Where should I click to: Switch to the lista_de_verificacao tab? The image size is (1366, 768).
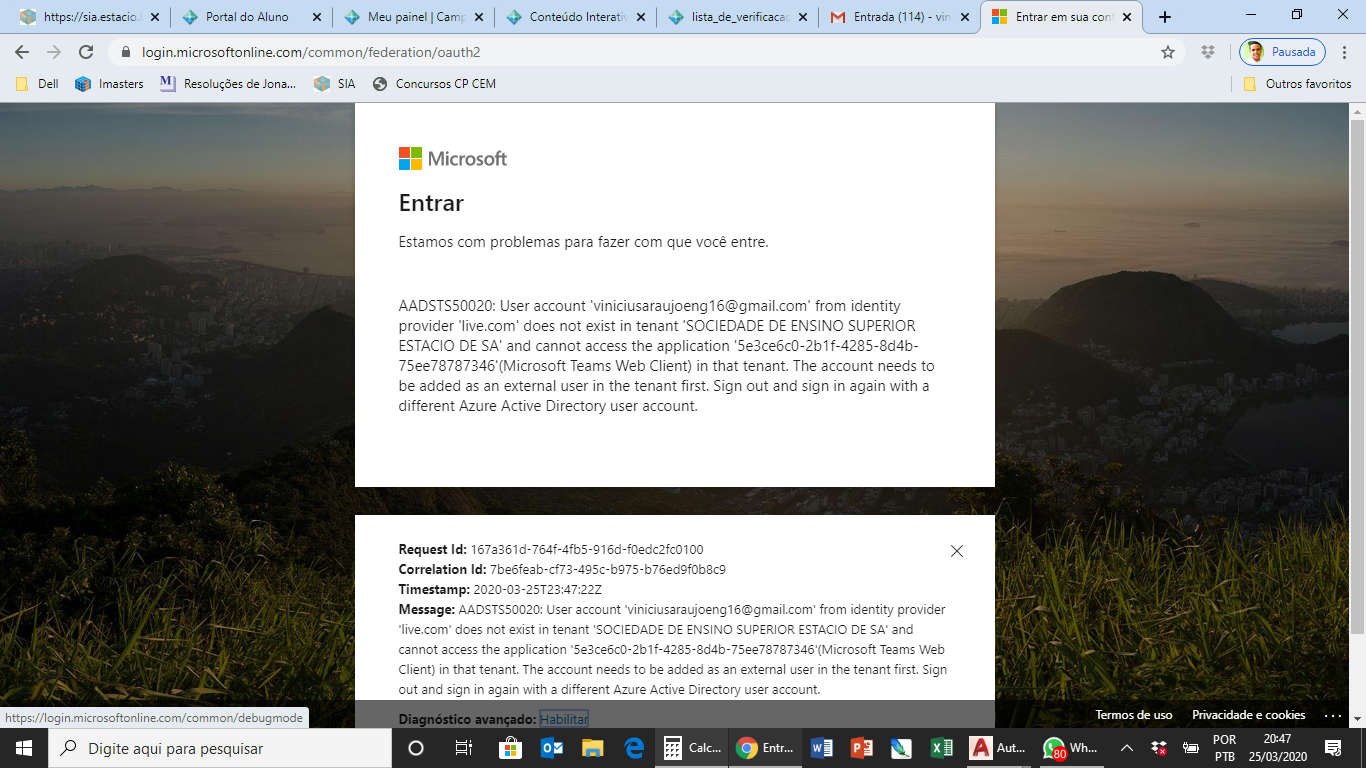[x=737, y=17]
